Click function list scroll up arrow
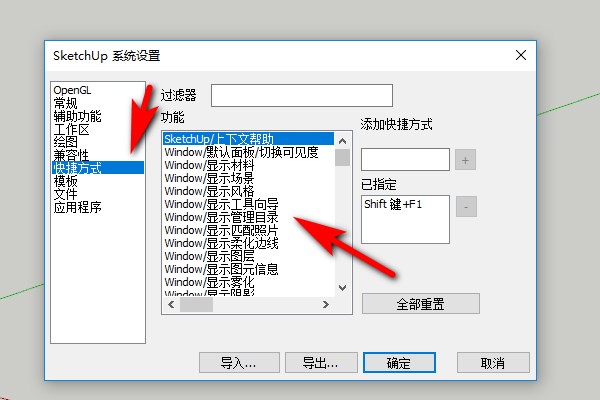Image resolution: width=600 pixels, height=400 pixels. (x=342, y=141)
